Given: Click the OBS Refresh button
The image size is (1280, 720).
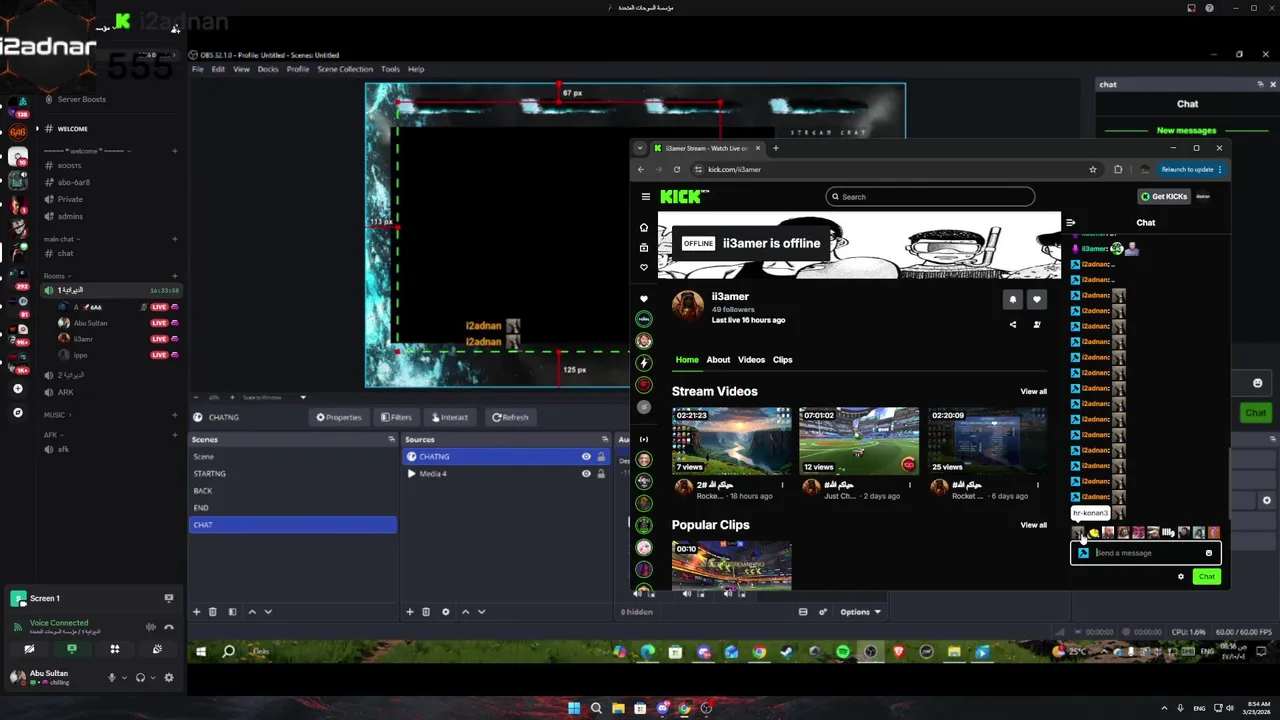Looking at the screenshot, I should point(510,417).
